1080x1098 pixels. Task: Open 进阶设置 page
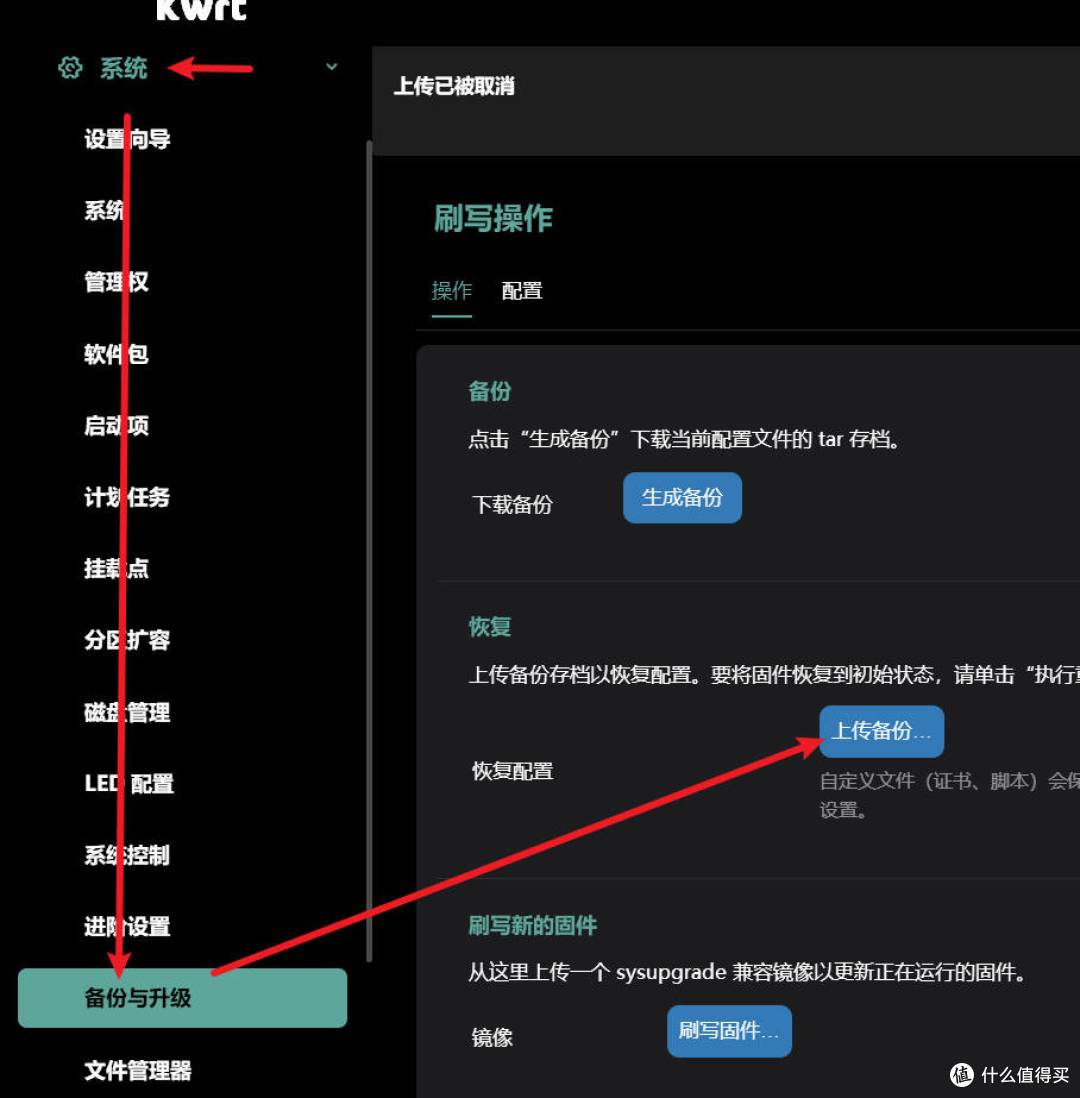pyautogui.click(x=127, y=926)
